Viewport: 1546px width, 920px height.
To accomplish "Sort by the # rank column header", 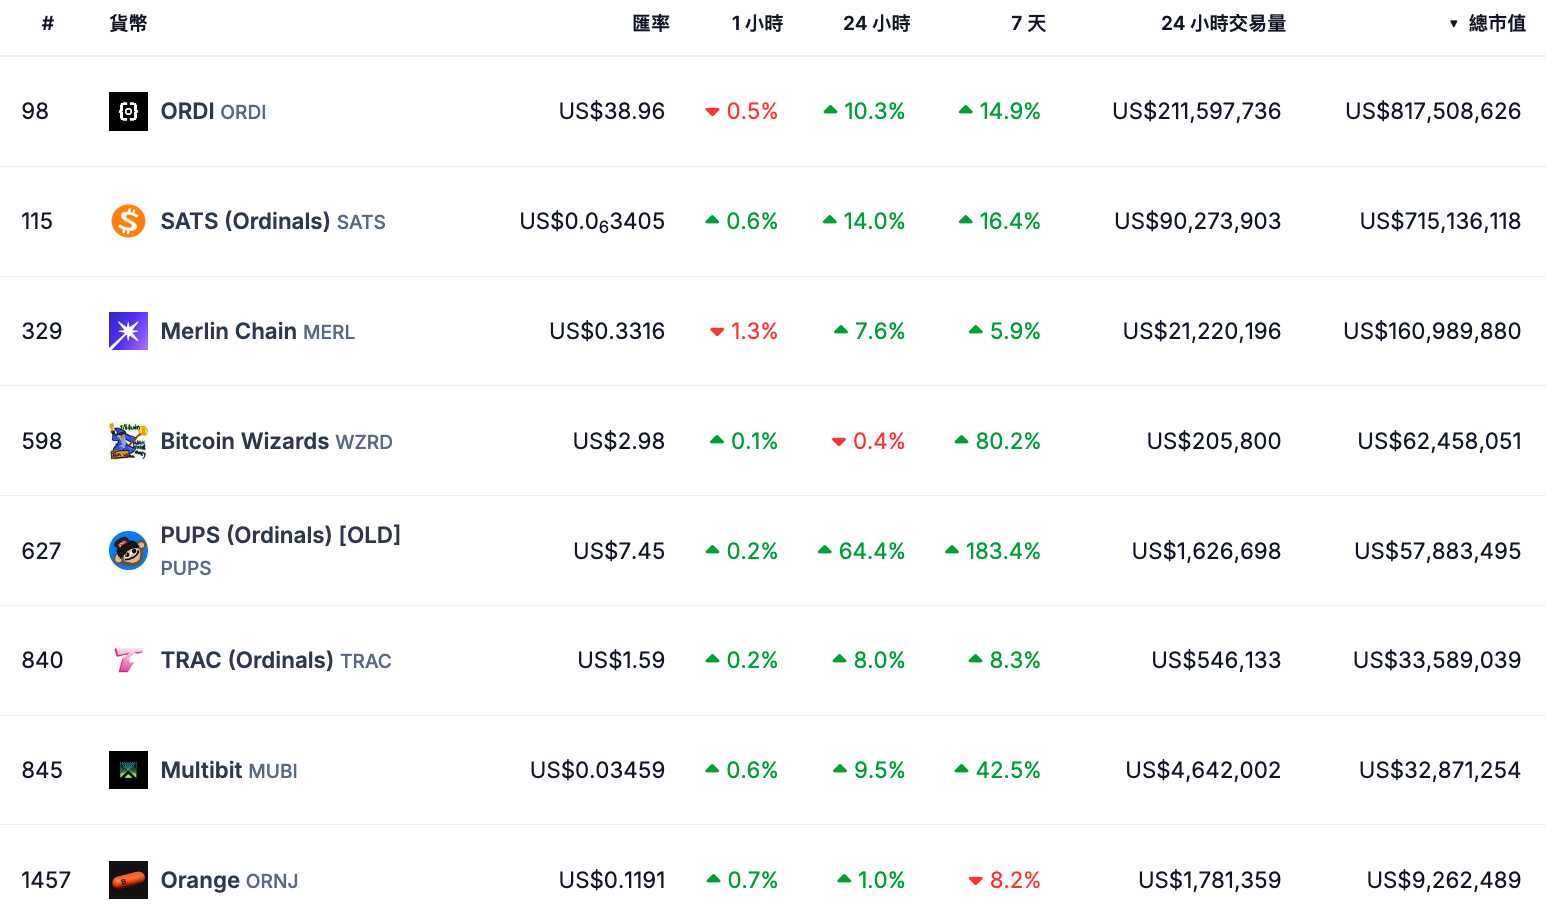I will [x=47, y=24].
